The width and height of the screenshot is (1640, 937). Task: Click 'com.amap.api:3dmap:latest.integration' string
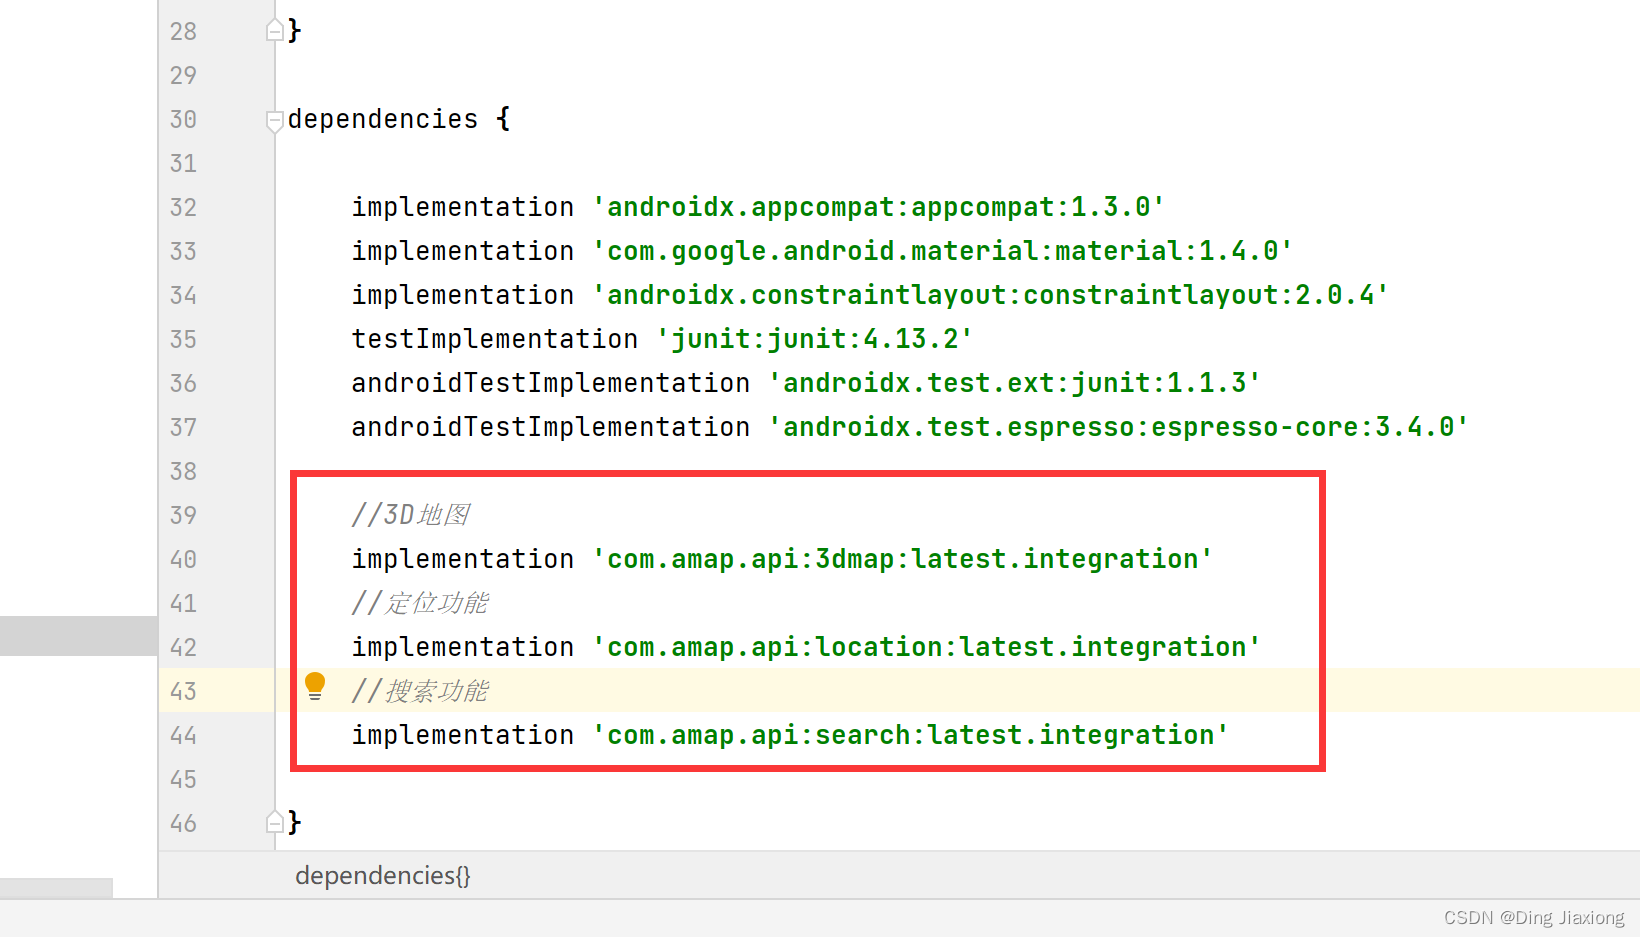[903, 559]
